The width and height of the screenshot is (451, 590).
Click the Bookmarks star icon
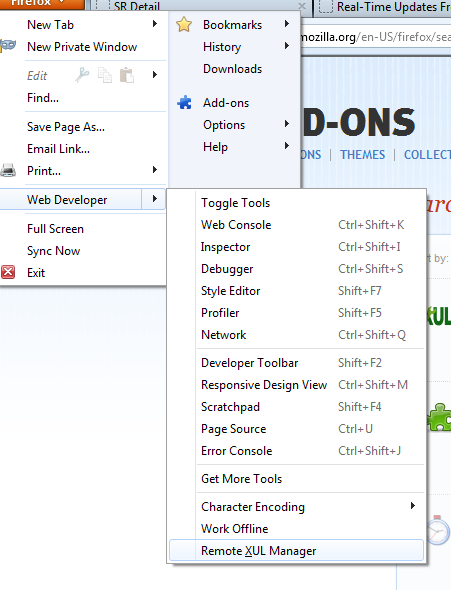(184, 25)
